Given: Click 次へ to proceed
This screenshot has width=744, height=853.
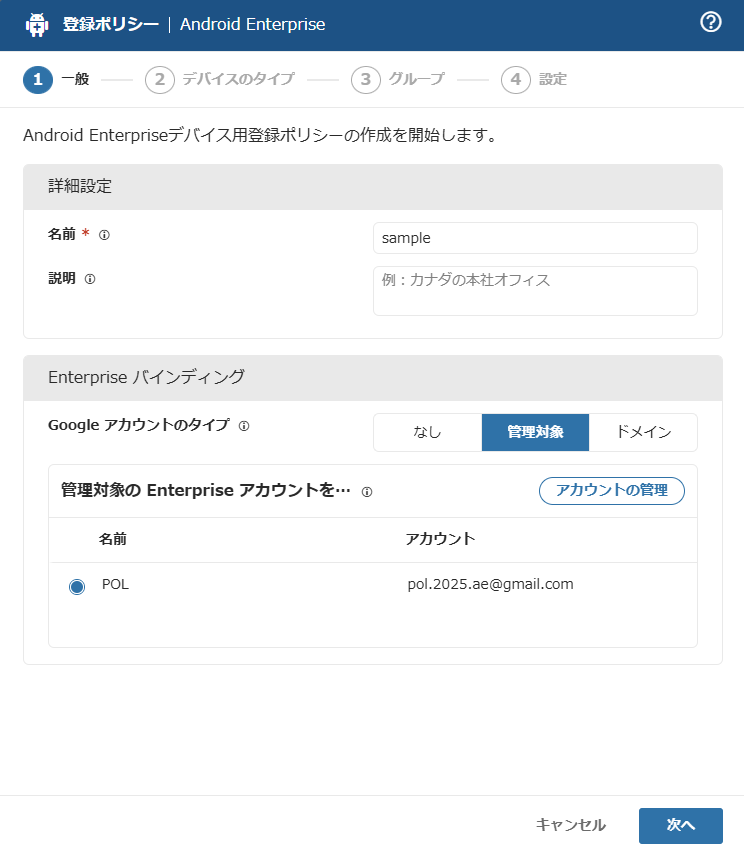Looking at the screenshot, I should (680, 825).
